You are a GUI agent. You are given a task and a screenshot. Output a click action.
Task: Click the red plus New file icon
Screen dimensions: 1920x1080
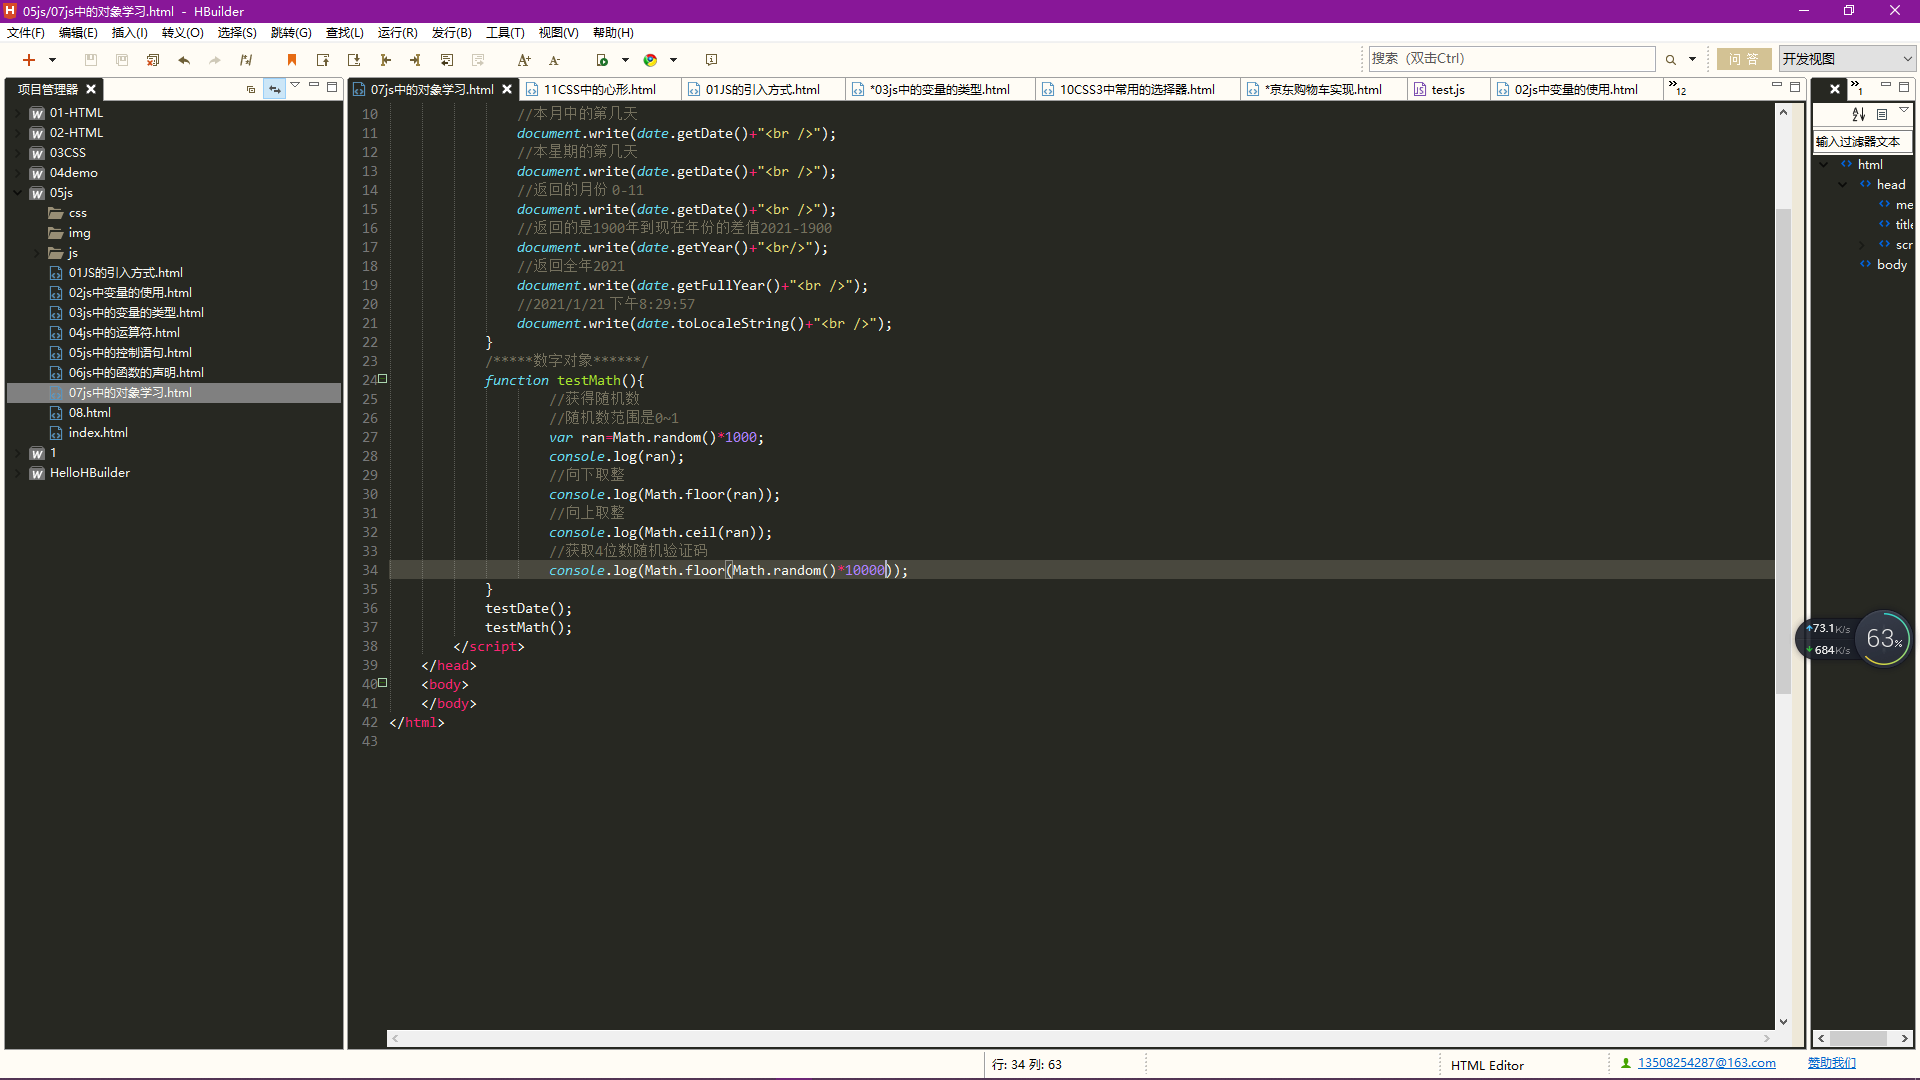pos(29,60)
